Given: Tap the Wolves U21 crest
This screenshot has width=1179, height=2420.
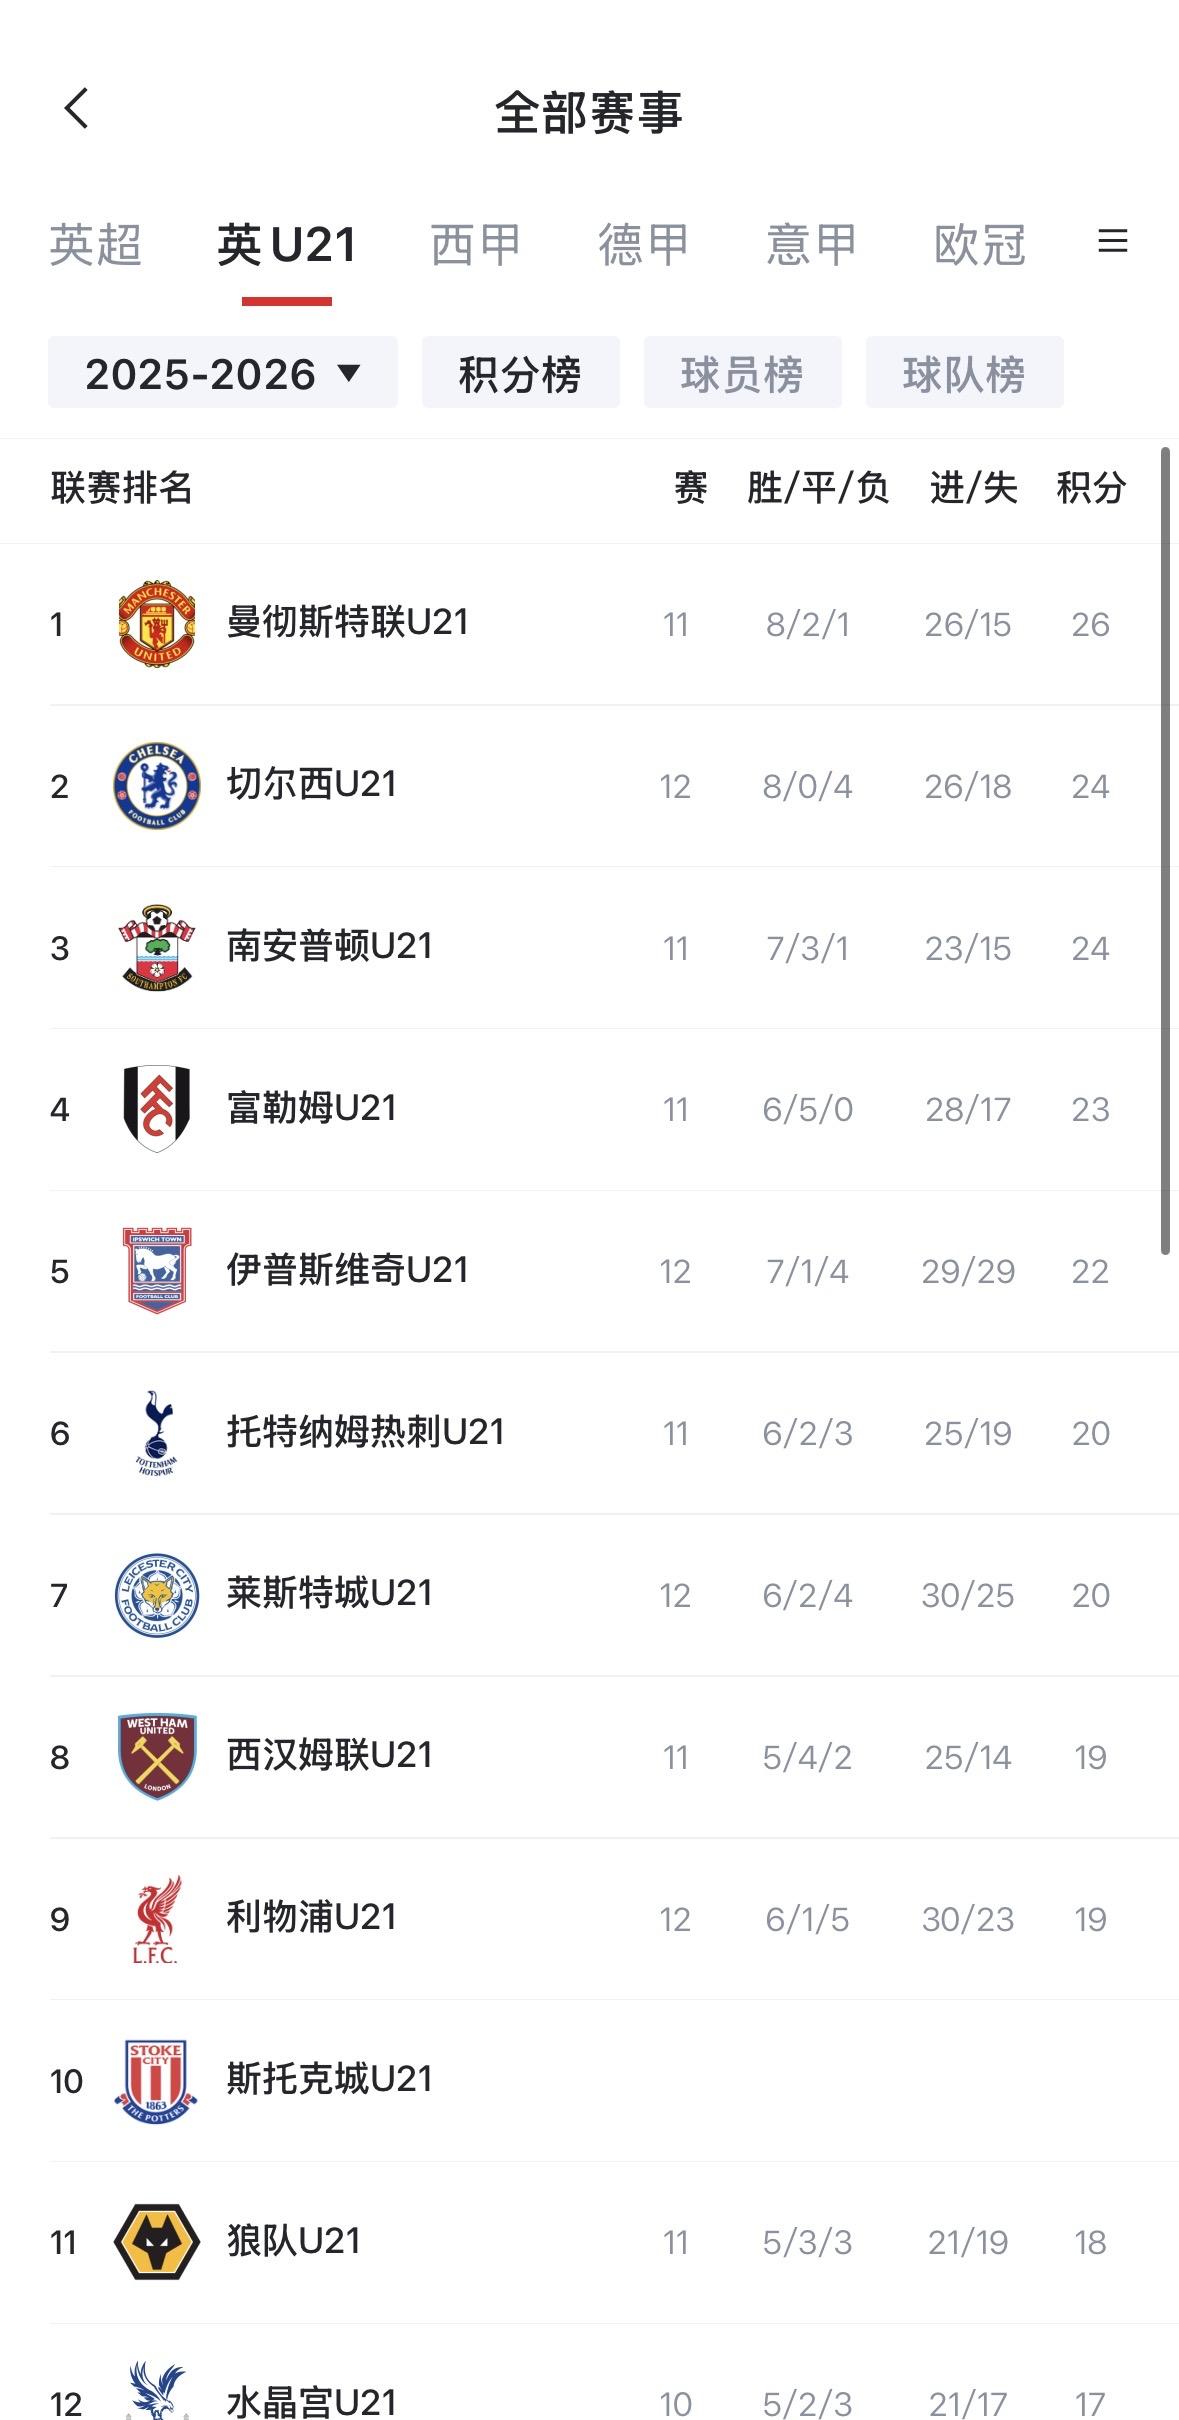Looking at the screenshot, I should pyautogui.click(x=157, y=2242).
